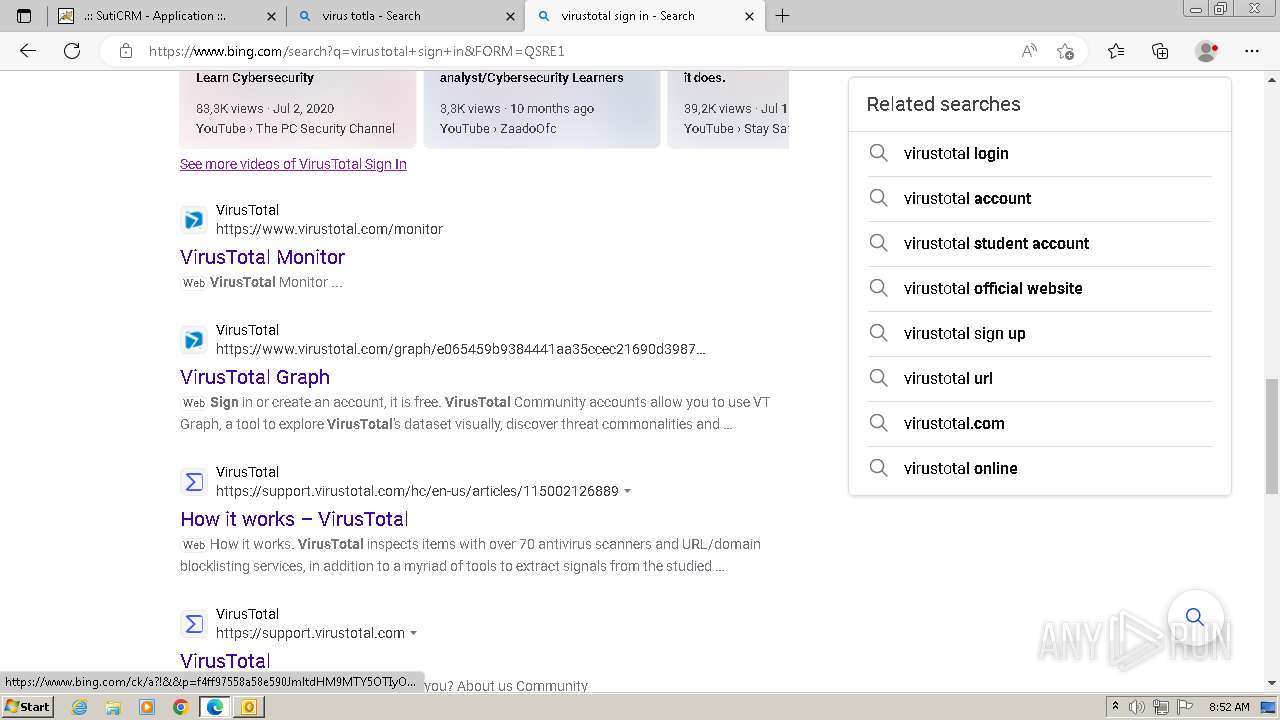The image size is (1280, 720).
Task: Open the tab actions menu
Action: [x=24, y=16]
